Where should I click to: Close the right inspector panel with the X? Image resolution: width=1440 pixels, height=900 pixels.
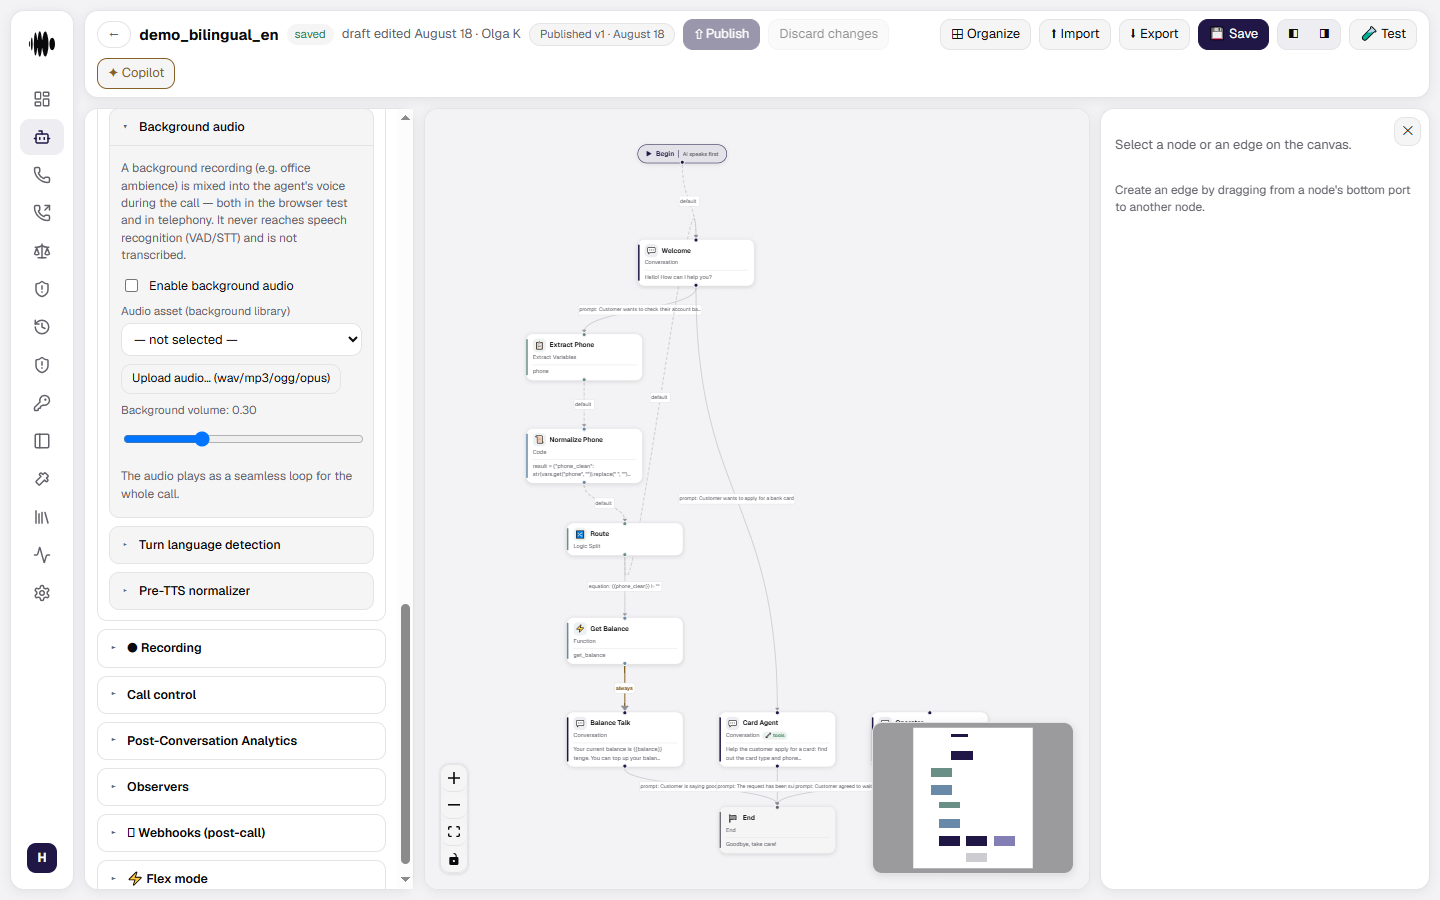pyautogui.click(x=1407, y=131)
